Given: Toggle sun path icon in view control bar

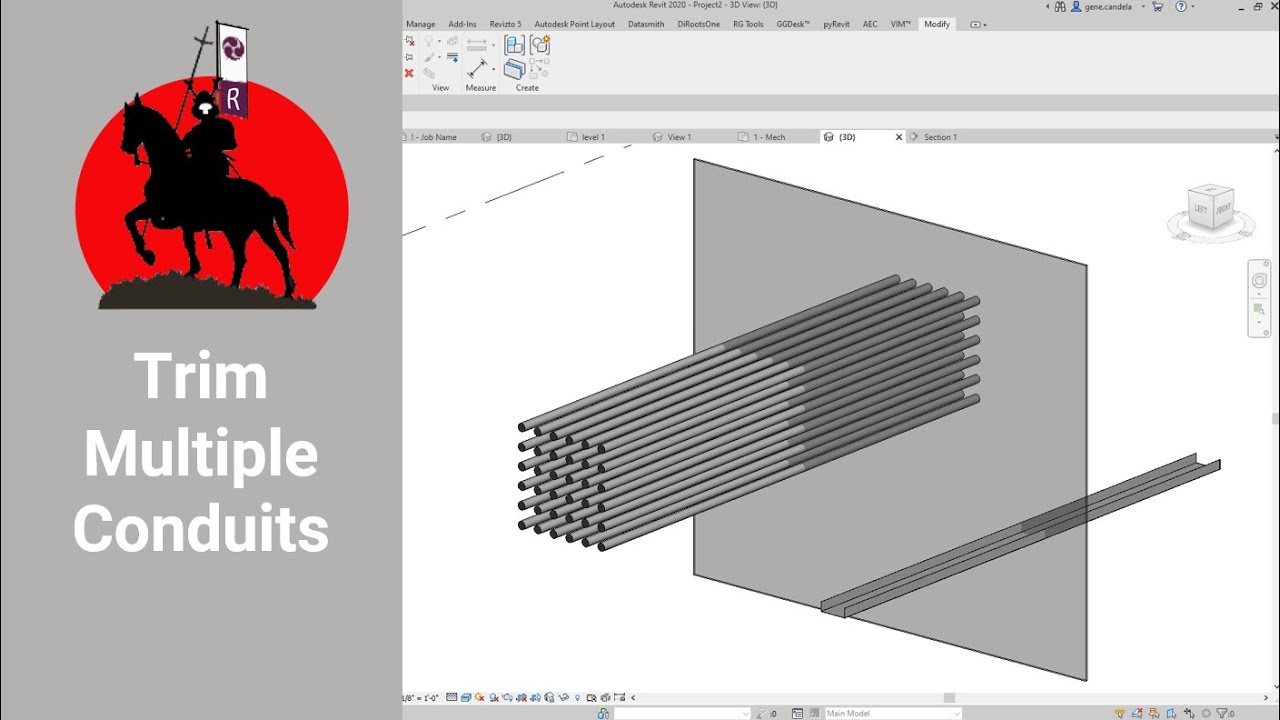Looking at the screenshot, I should click(x=480, y=697).
